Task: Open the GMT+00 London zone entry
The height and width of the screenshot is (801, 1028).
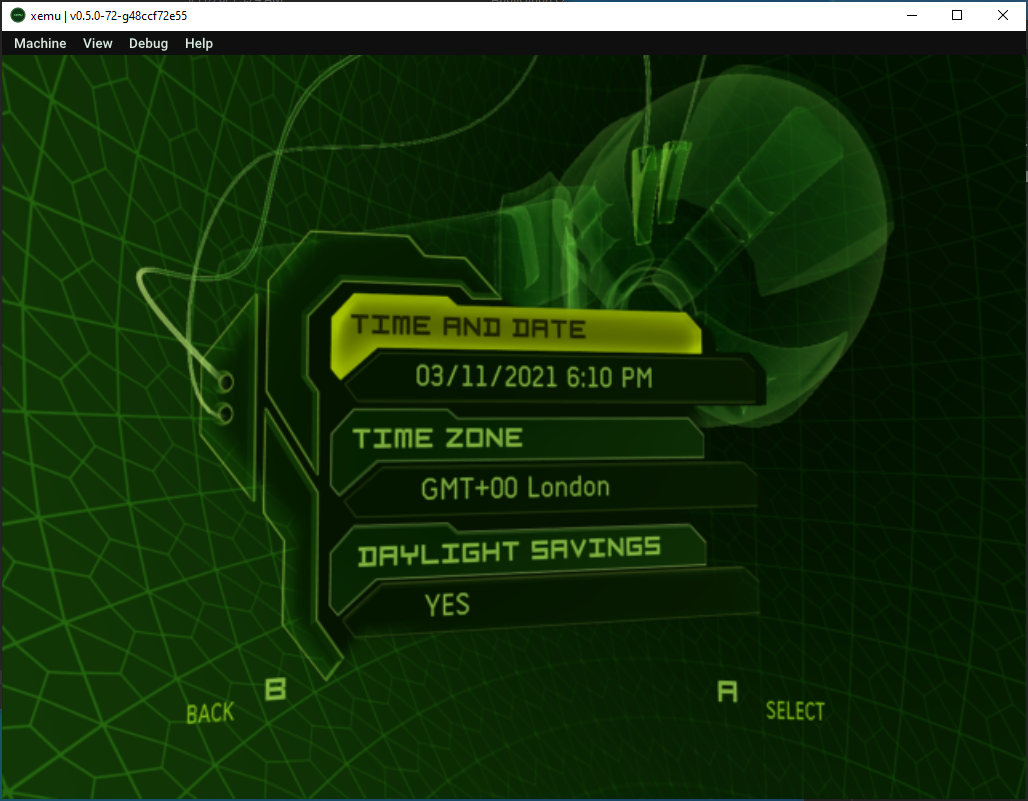Action: [x=515, y=487]
